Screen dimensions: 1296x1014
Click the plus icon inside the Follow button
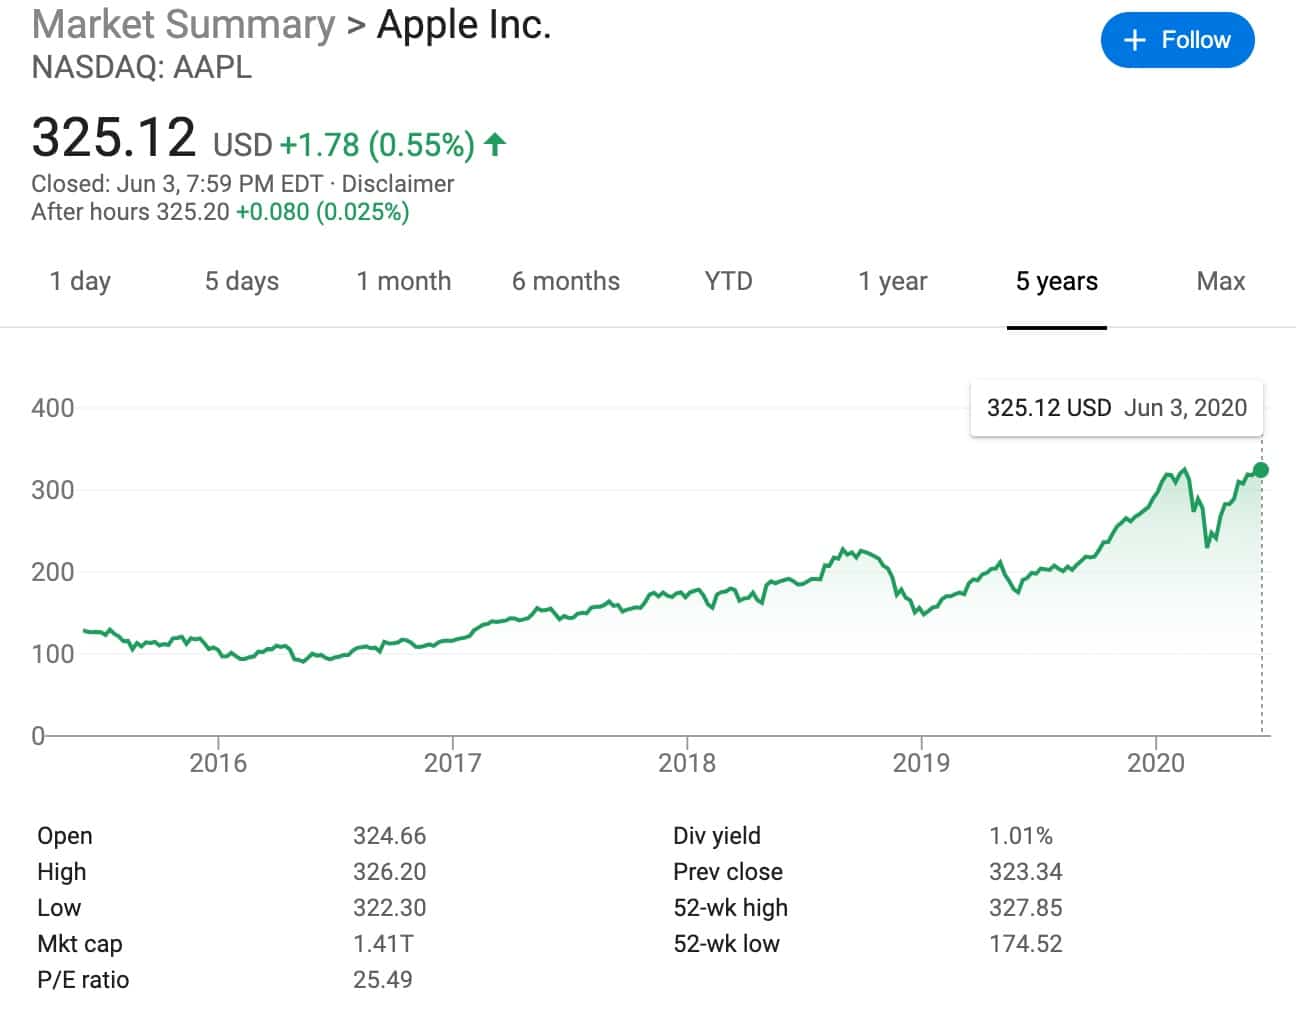point(1134,40)
